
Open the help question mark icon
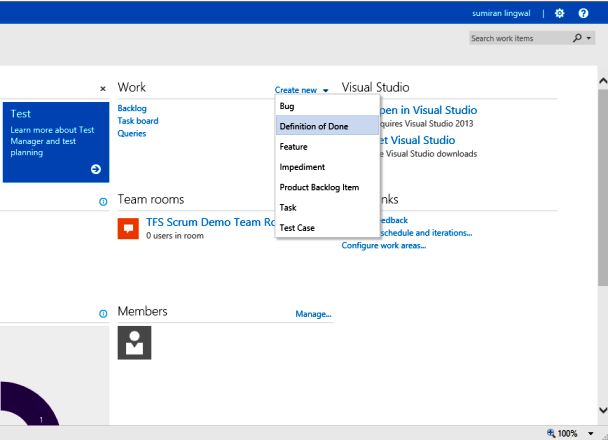coord(583,14)
